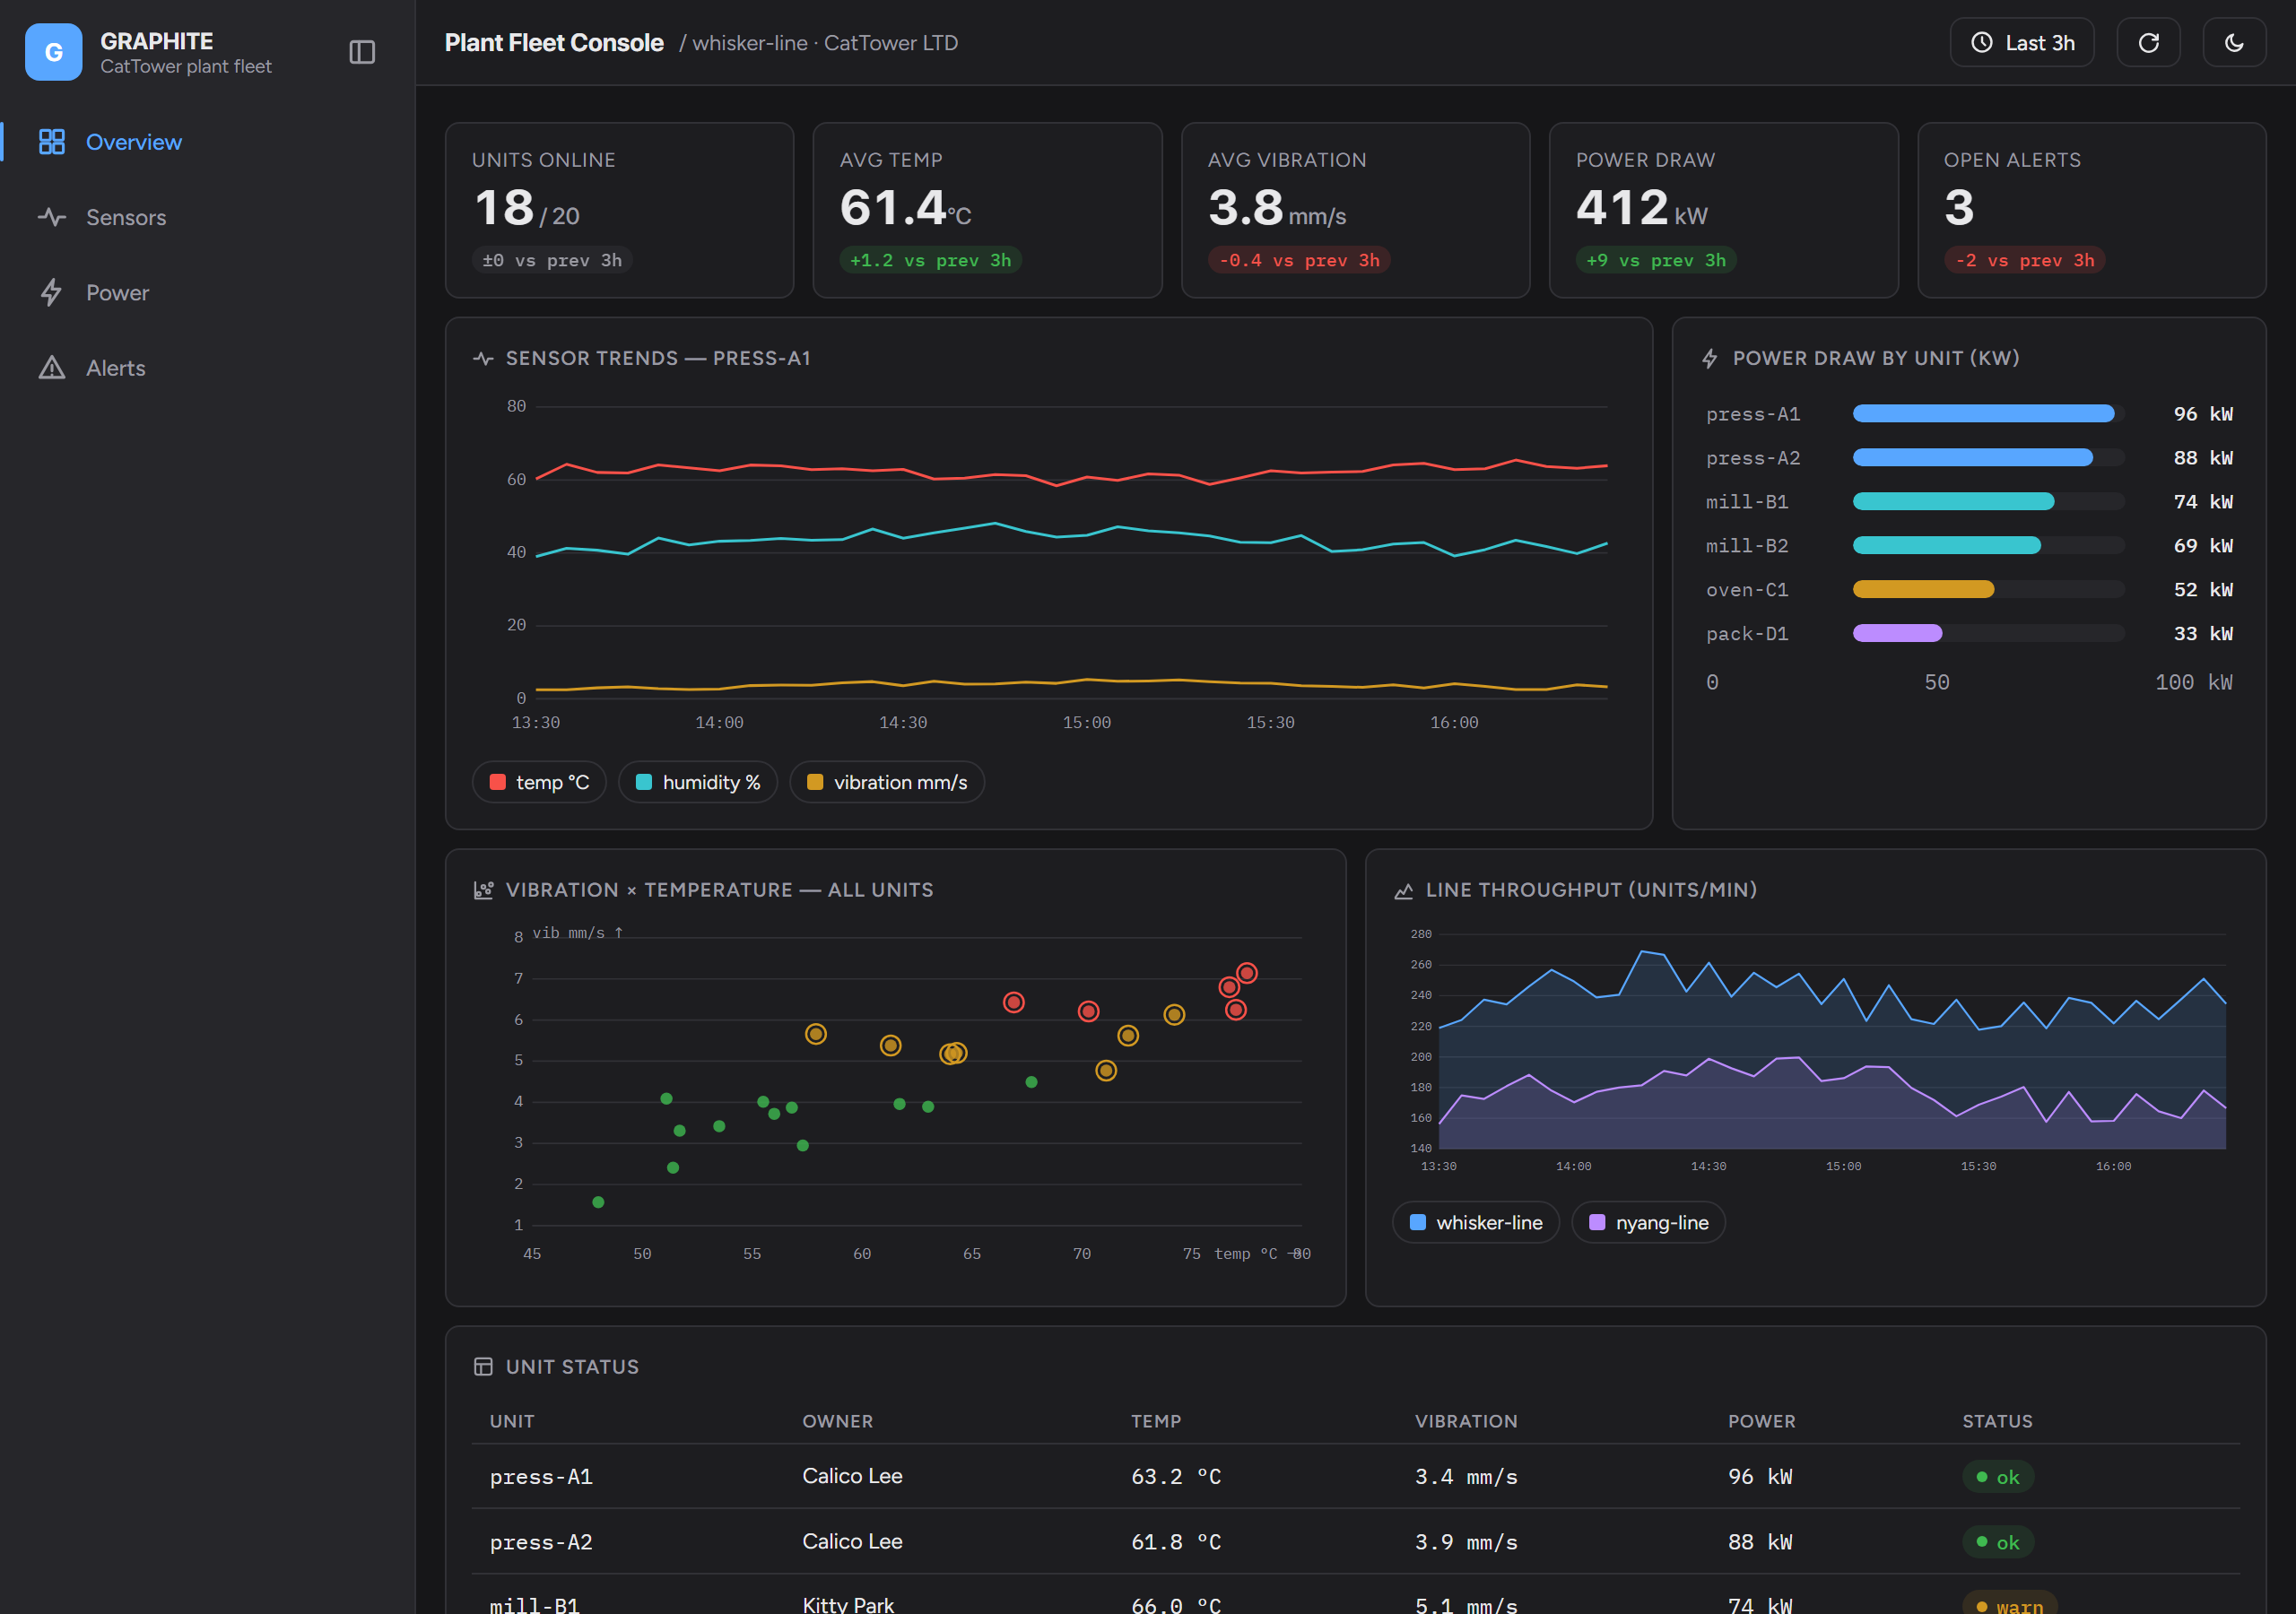Open the Last 3h time range

[2022, 43]
